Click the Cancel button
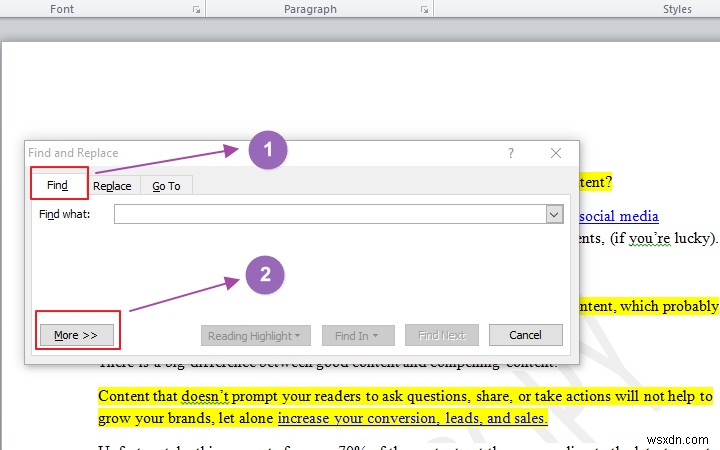 click(x=526, y=335)
